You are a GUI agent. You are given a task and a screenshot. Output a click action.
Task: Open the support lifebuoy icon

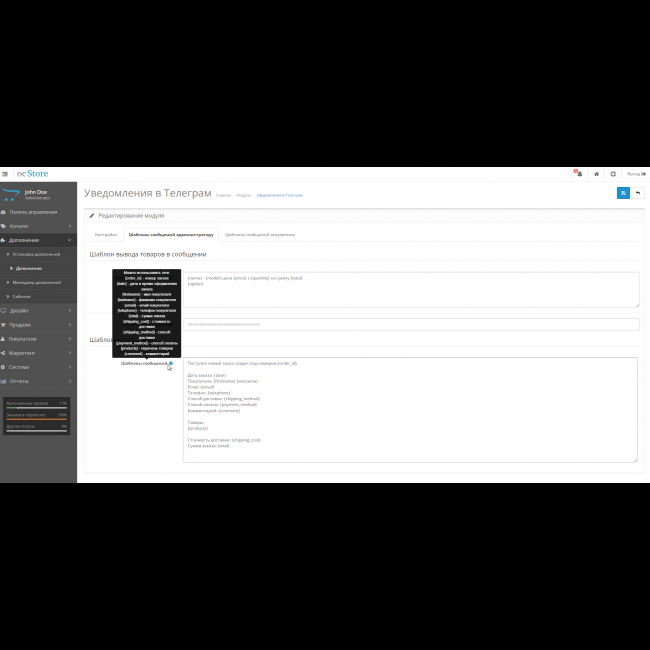613,174
